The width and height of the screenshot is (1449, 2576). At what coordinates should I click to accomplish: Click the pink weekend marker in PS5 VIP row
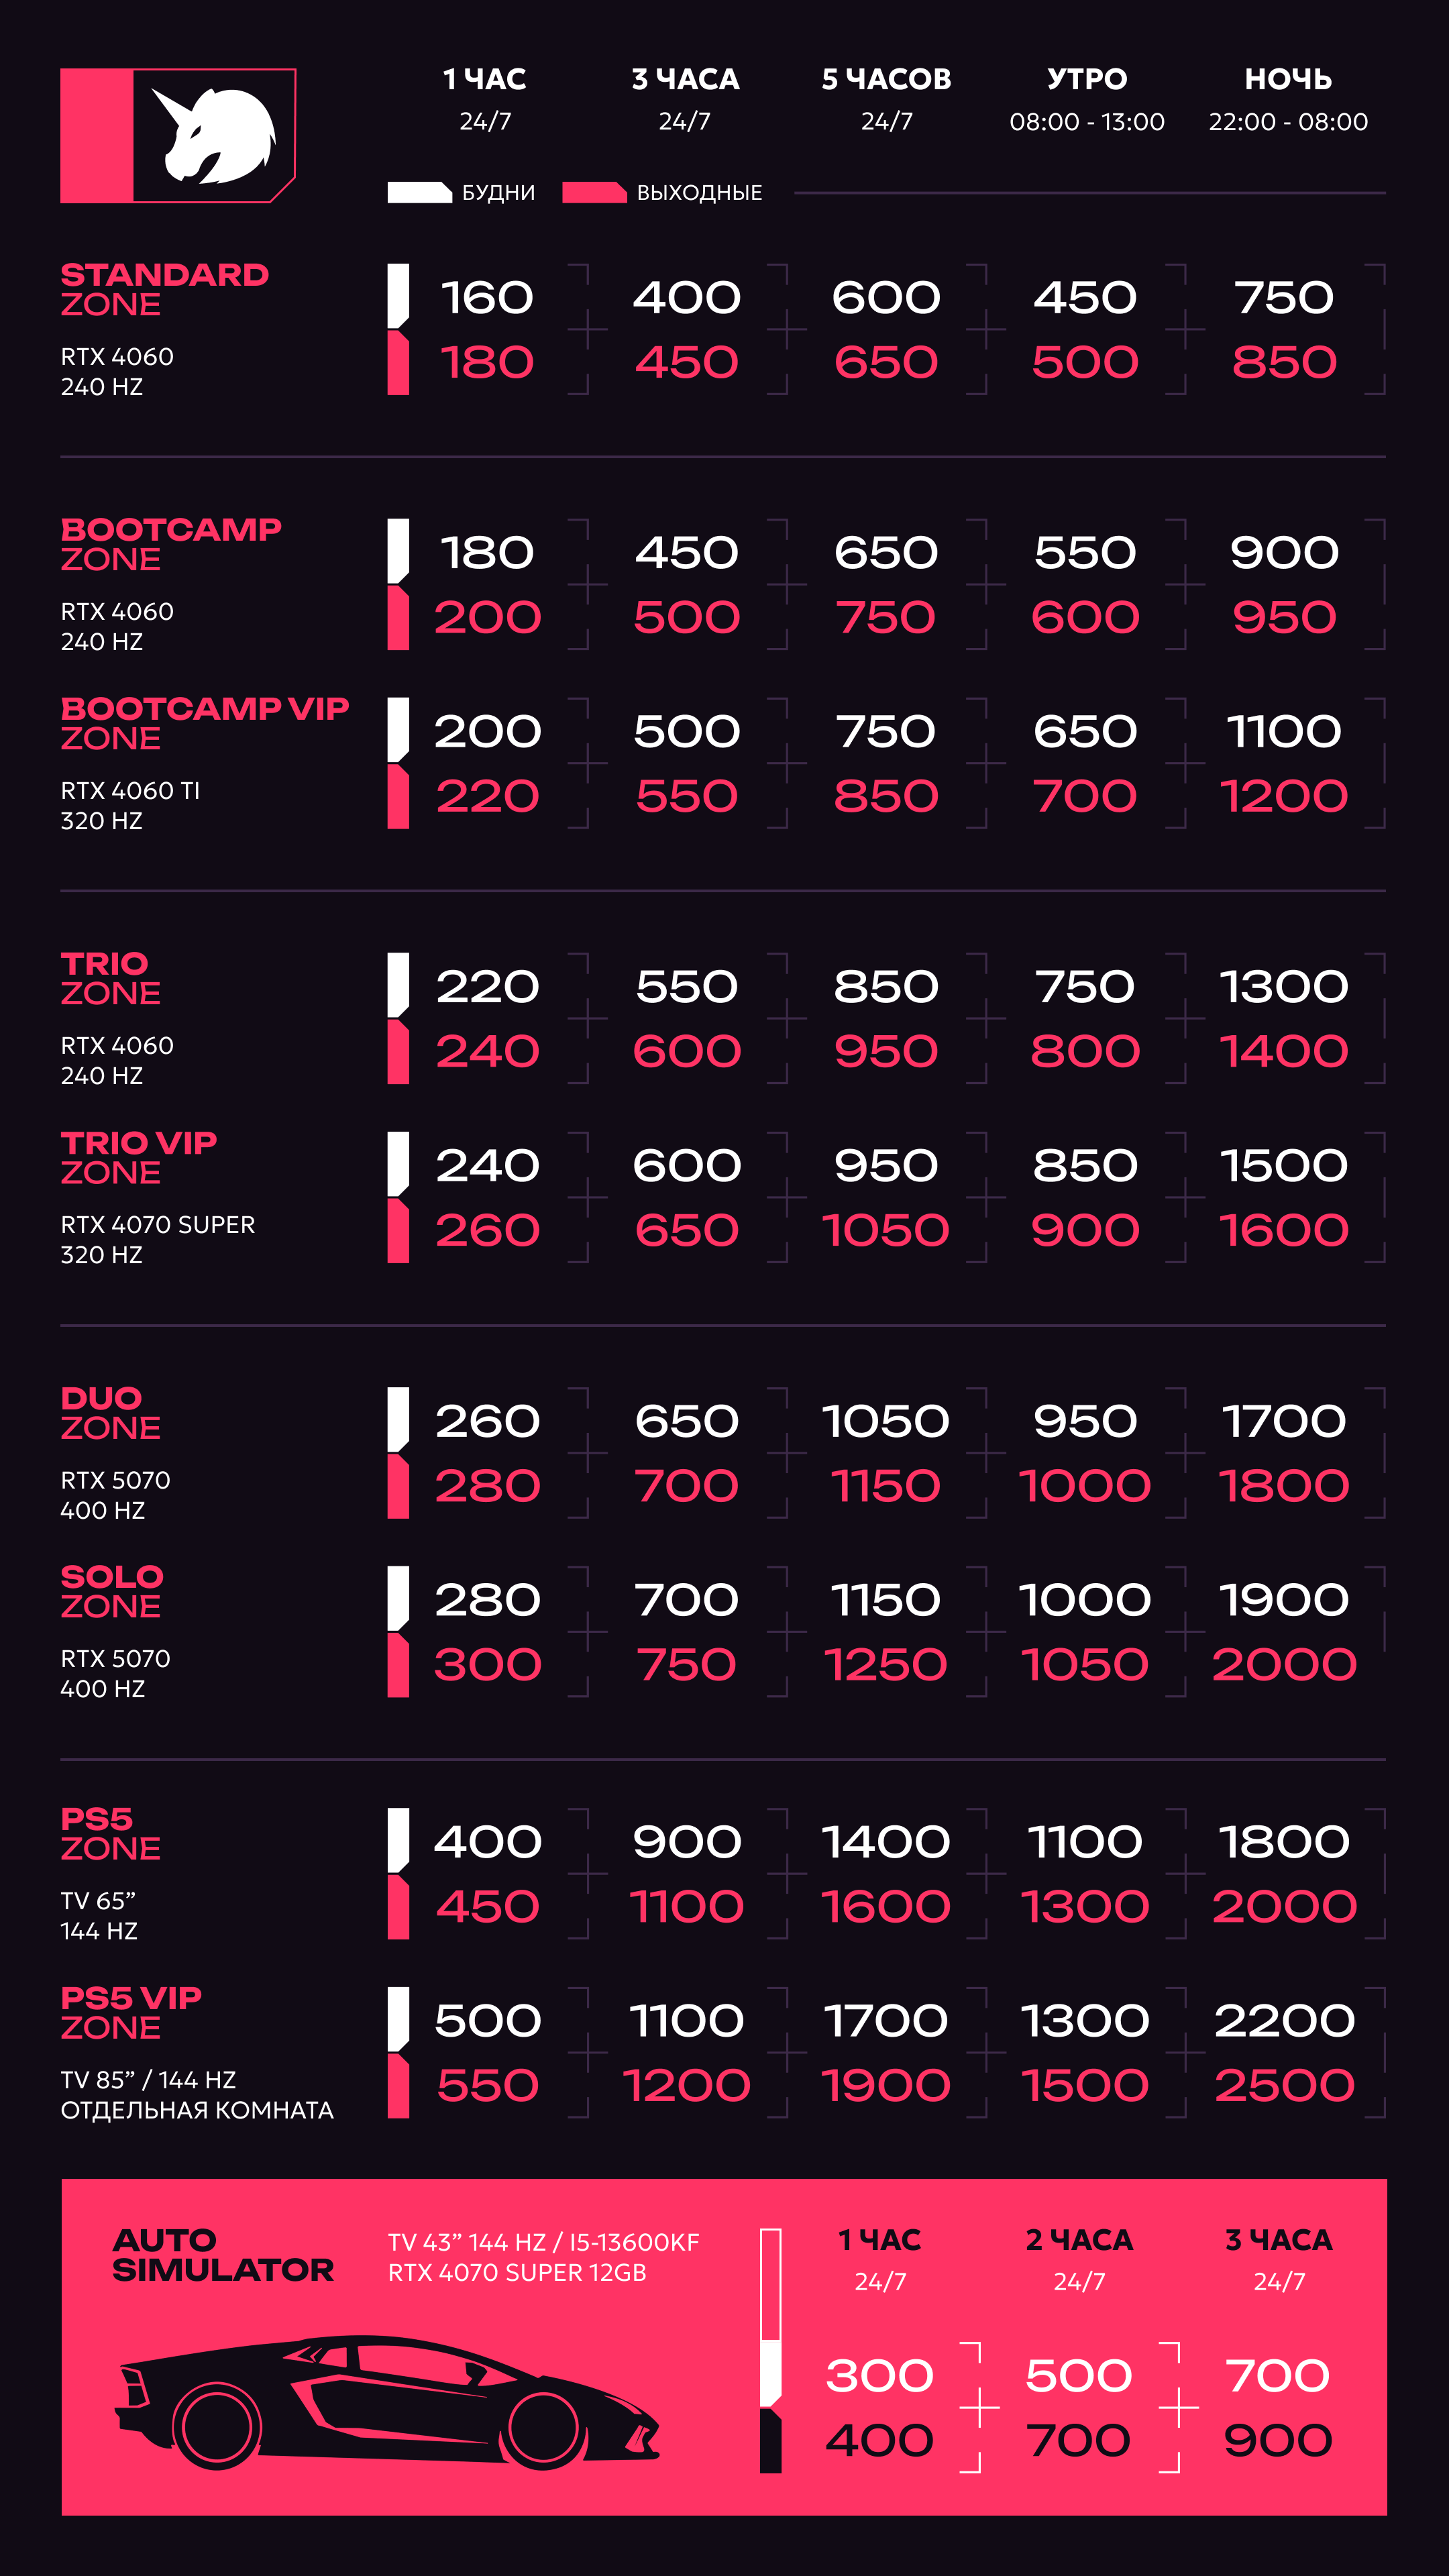398,2085
